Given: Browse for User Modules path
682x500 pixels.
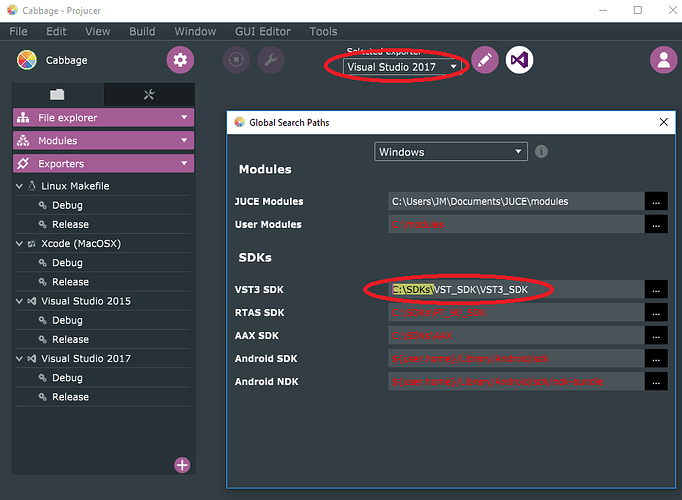Looking at the screenshot, I should 656,224.
